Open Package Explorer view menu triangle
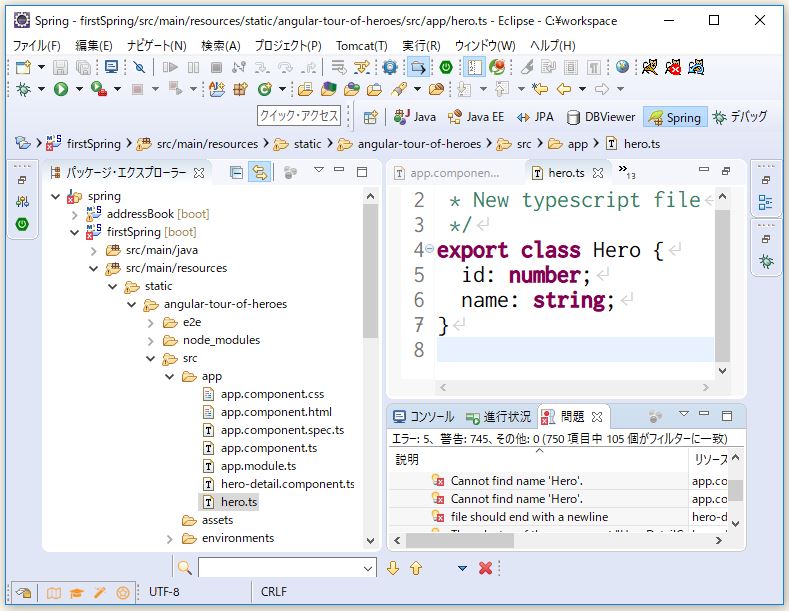 click(x=319, y=170)
